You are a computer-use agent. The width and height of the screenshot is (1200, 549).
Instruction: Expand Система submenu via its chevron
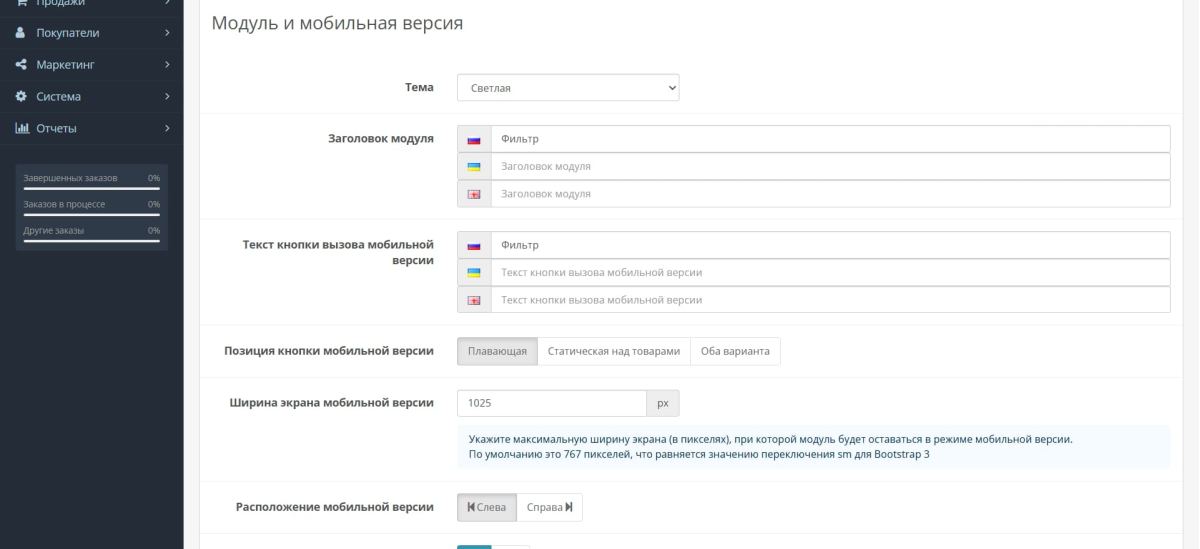coord(168,97)
